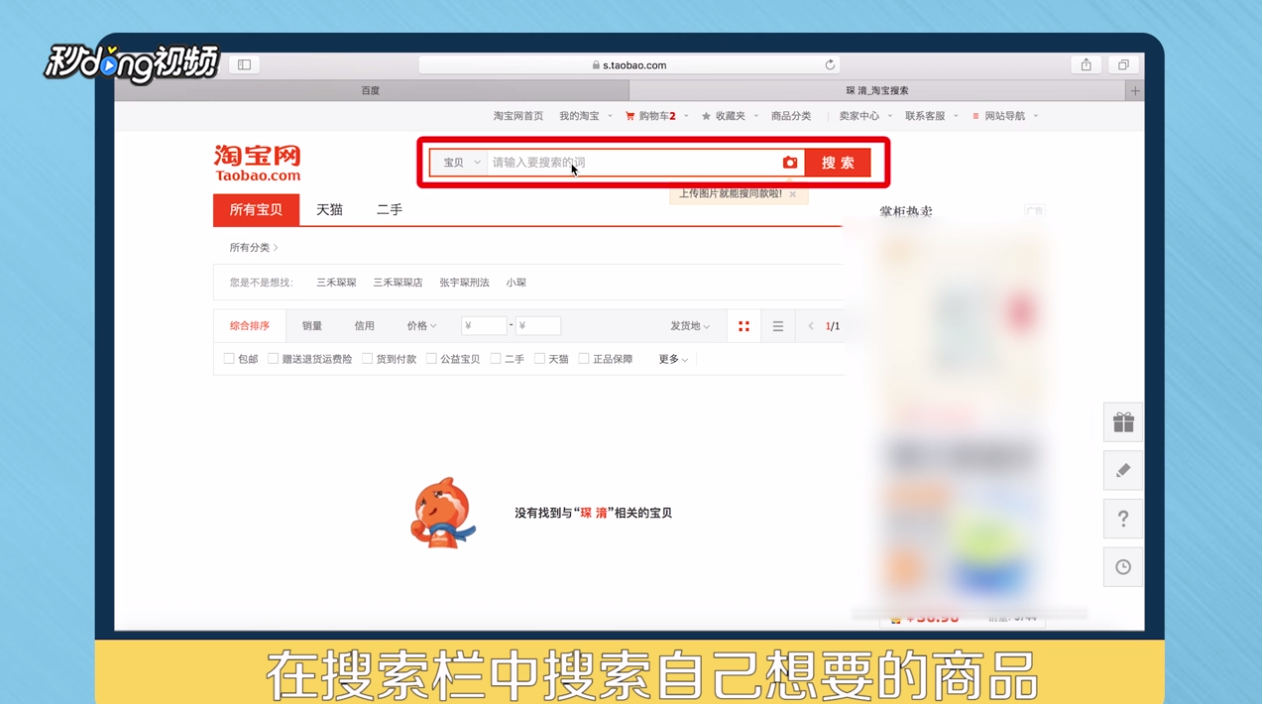Click the maximum price input field
The width and height of the screenshot is (1263, 704).
[x=538, y=326]
